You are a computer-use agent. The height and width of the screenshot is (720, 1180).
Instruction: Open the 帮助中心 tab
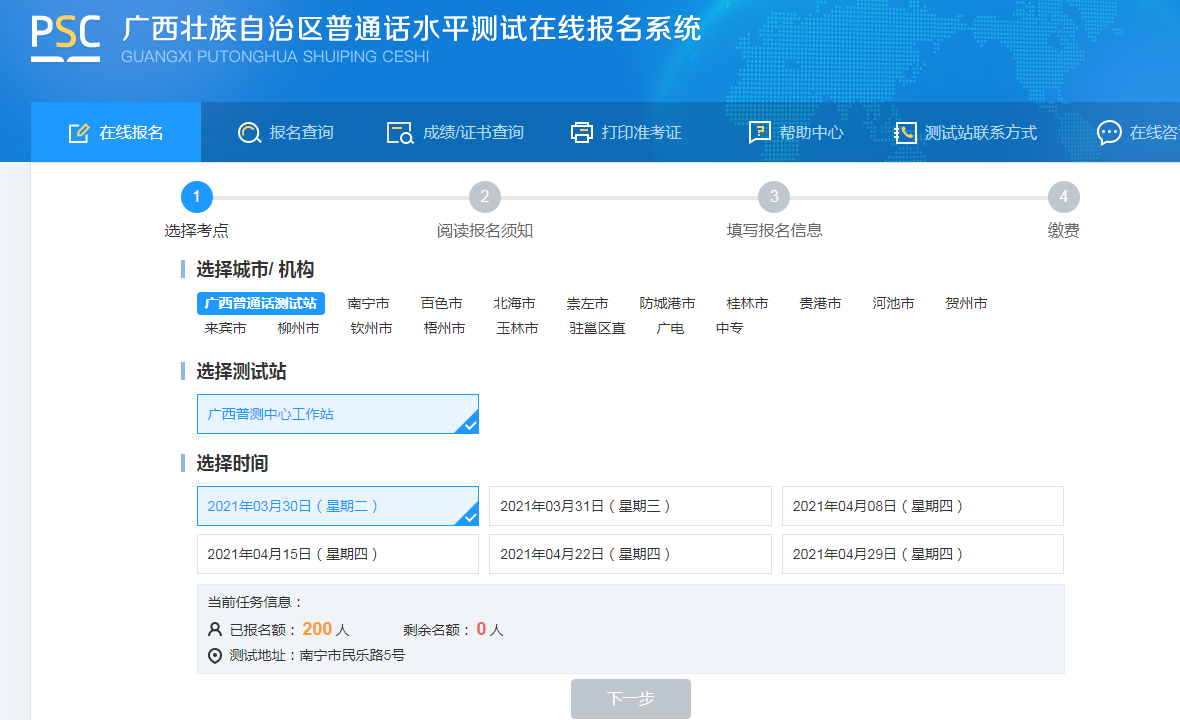coord(796,132)
